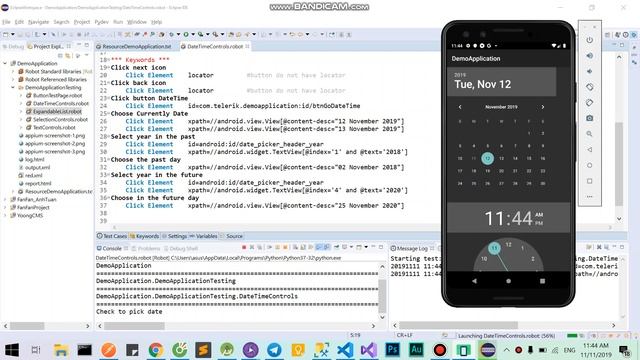640x360 pixels.
Task: Show hidden system tray icons chevron
Action: [507, 350]
